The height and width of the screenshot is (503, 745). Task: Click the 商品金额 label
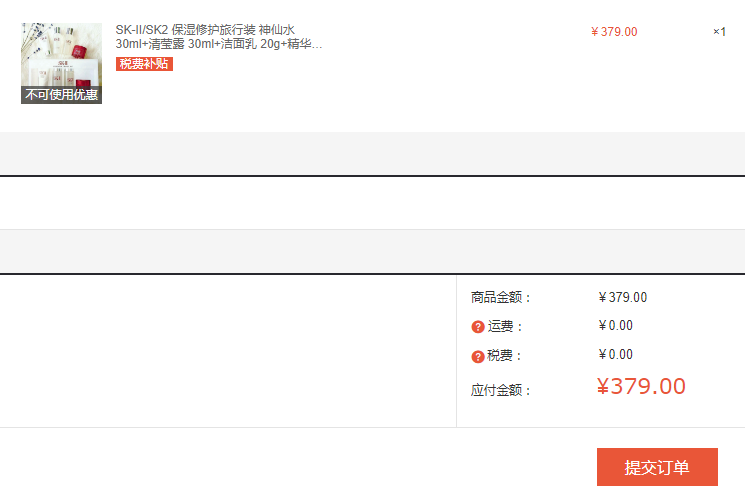point(500,297)
